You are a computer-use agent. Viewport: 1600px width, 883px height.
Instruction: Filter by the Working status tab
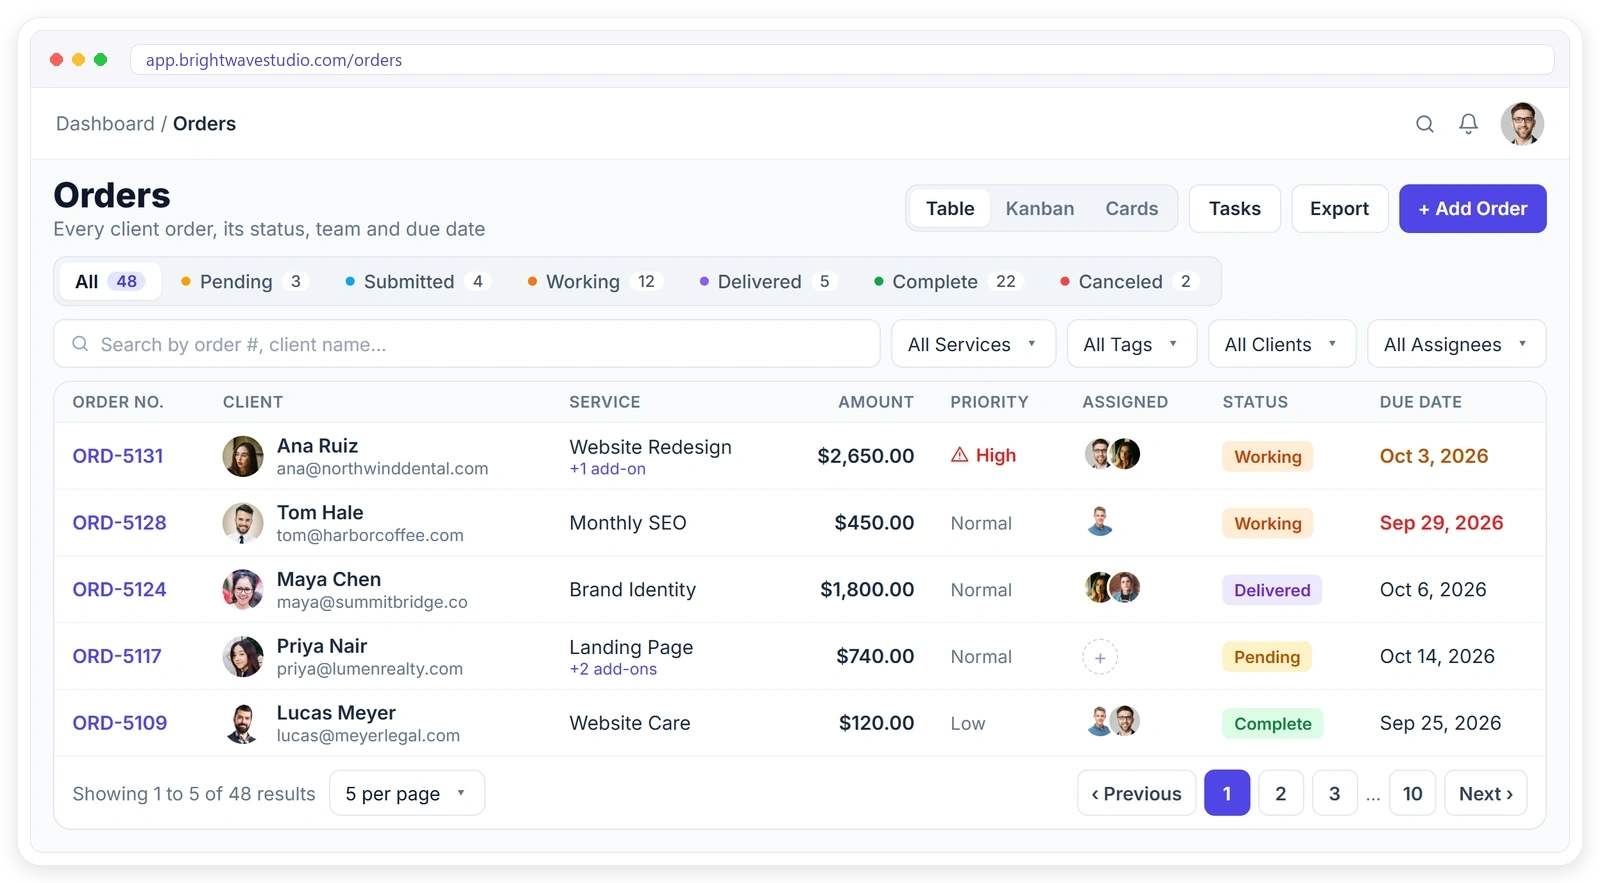[594, 282]
